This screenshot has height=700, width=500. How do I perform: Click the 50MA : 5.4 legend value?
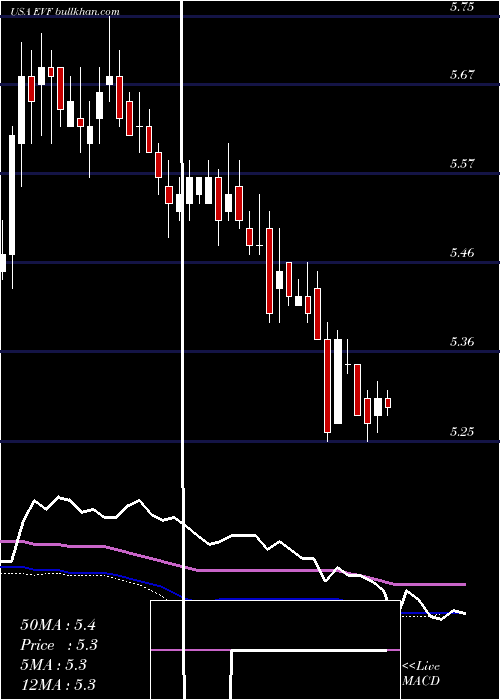coord(58,625)
